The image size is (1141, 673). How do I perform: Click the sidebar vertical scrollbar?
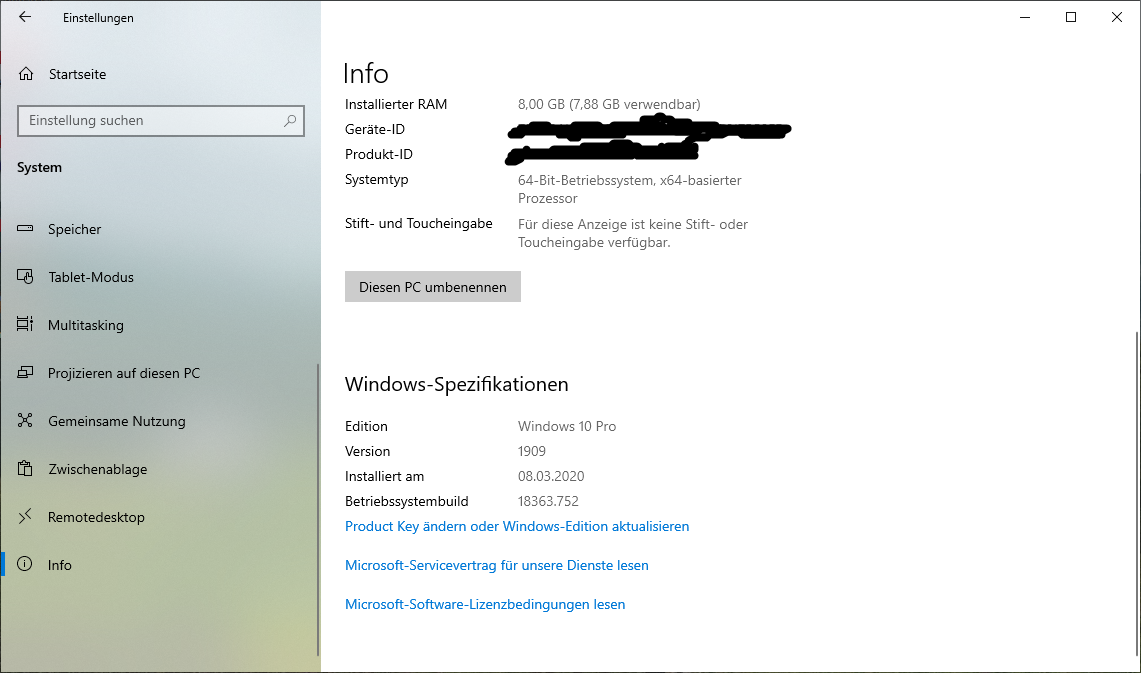tap(318, 509)
